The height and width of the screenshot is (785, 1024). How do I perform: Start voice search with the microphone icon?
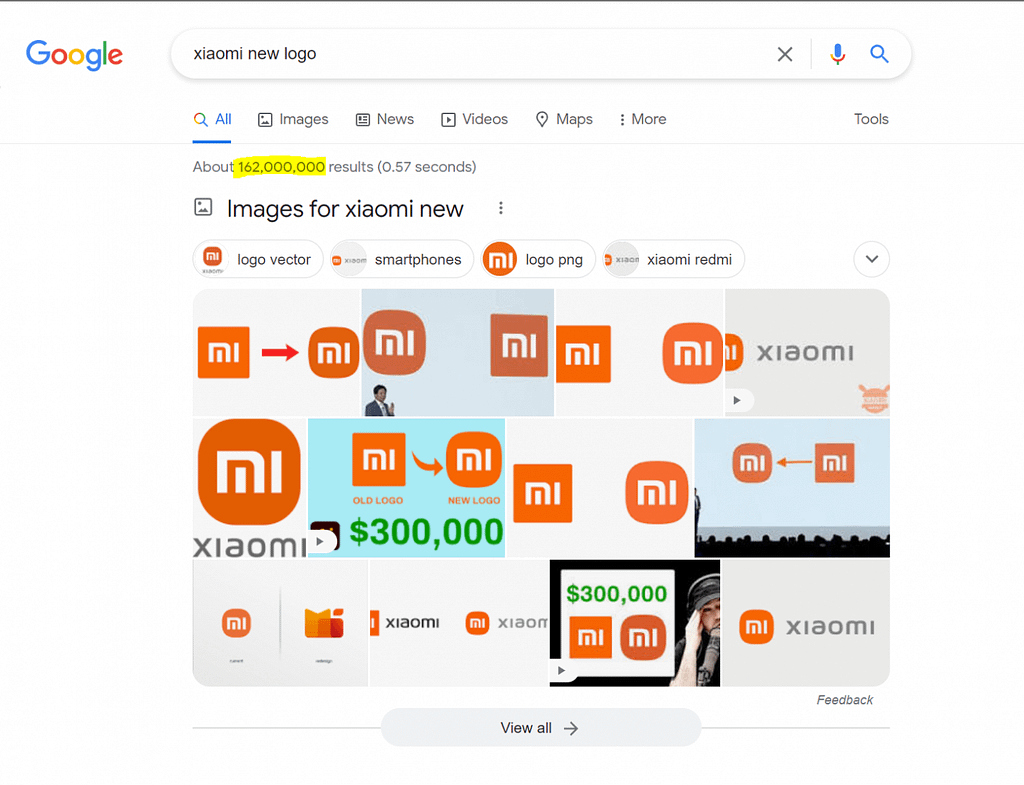coord(837,54)
